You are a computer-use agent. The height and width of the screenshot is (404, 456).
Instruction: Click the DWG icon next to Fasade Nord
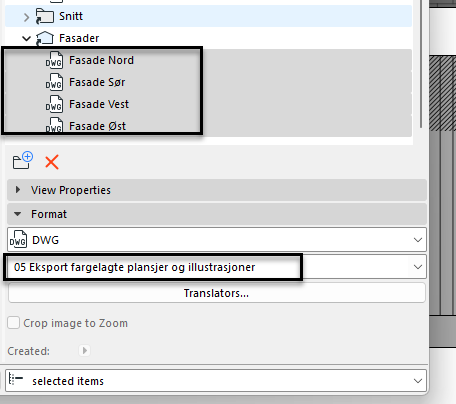click(54, 60)
